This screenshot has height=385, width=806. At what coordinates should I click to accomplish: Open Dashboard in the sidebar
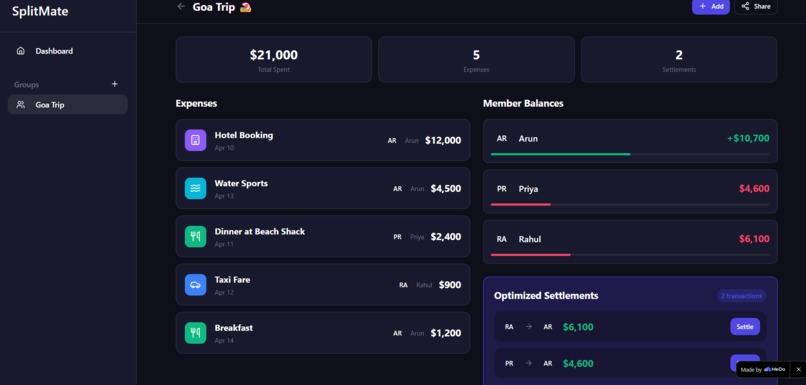[x=68, y=51]
